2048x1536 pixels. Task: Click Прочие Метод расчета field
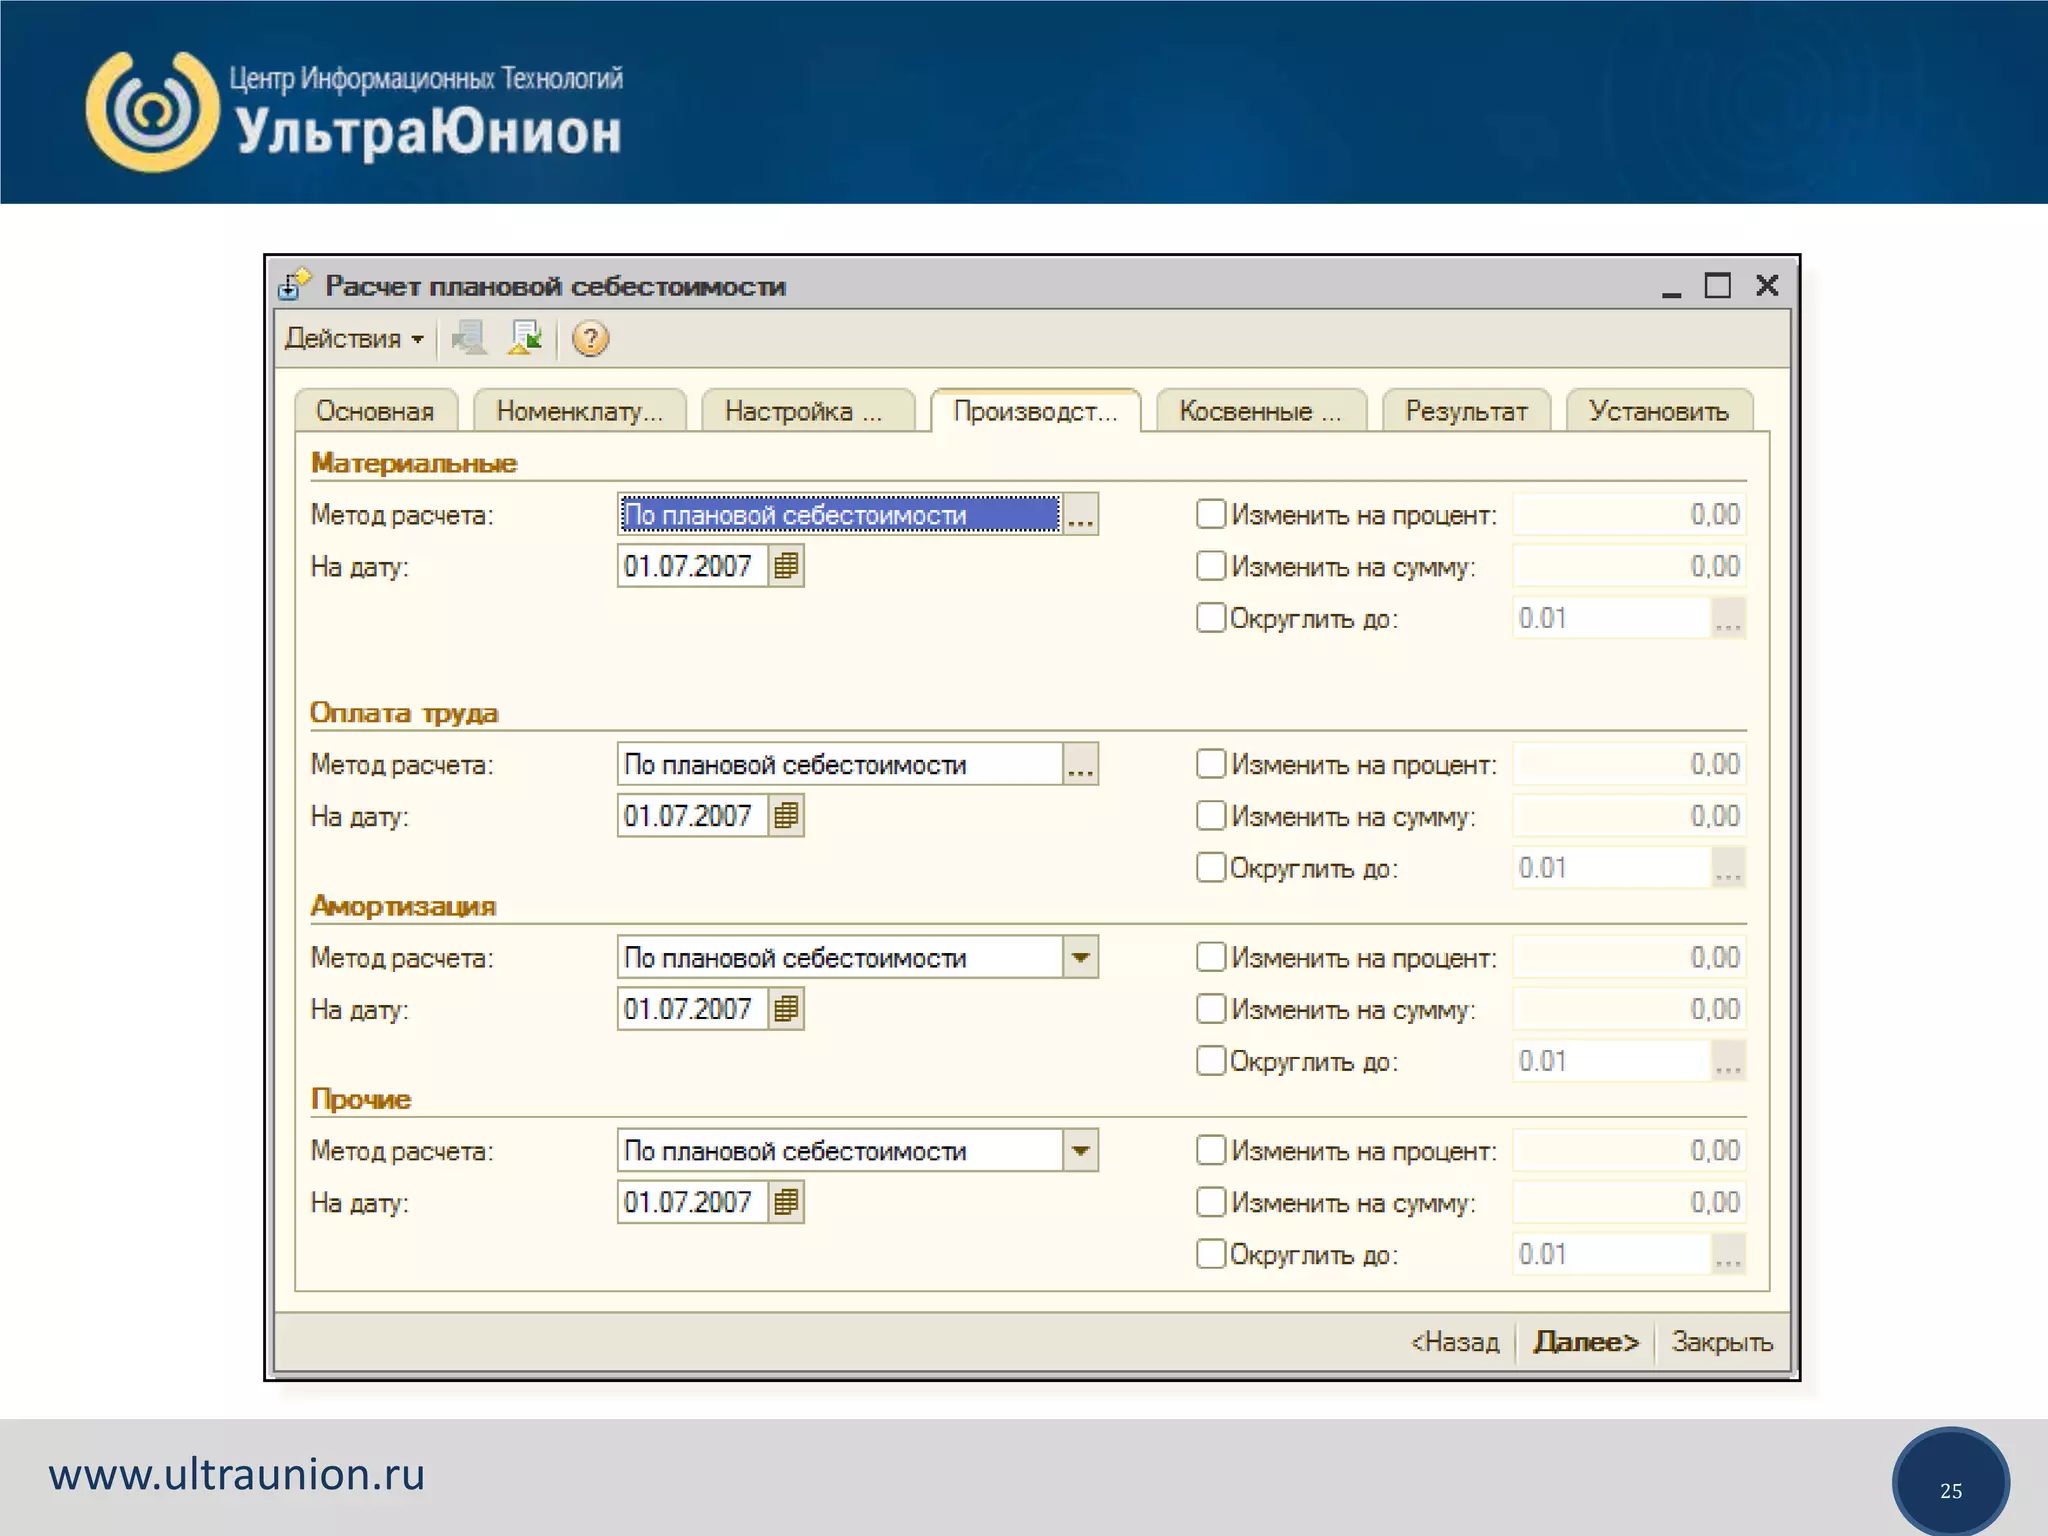click(x=840, y=1150)
